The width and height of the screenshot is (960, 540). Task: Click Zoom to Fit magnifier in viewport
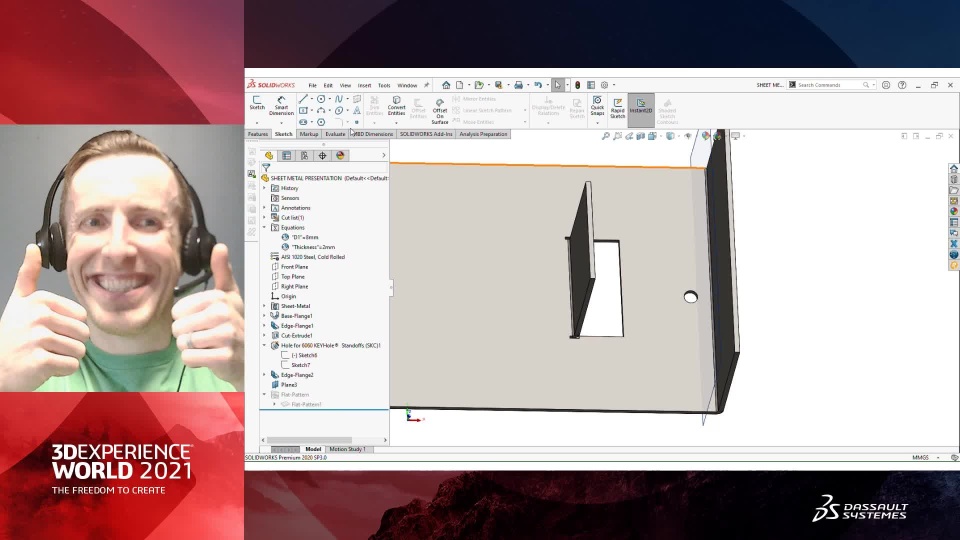[x=606, y=136]
